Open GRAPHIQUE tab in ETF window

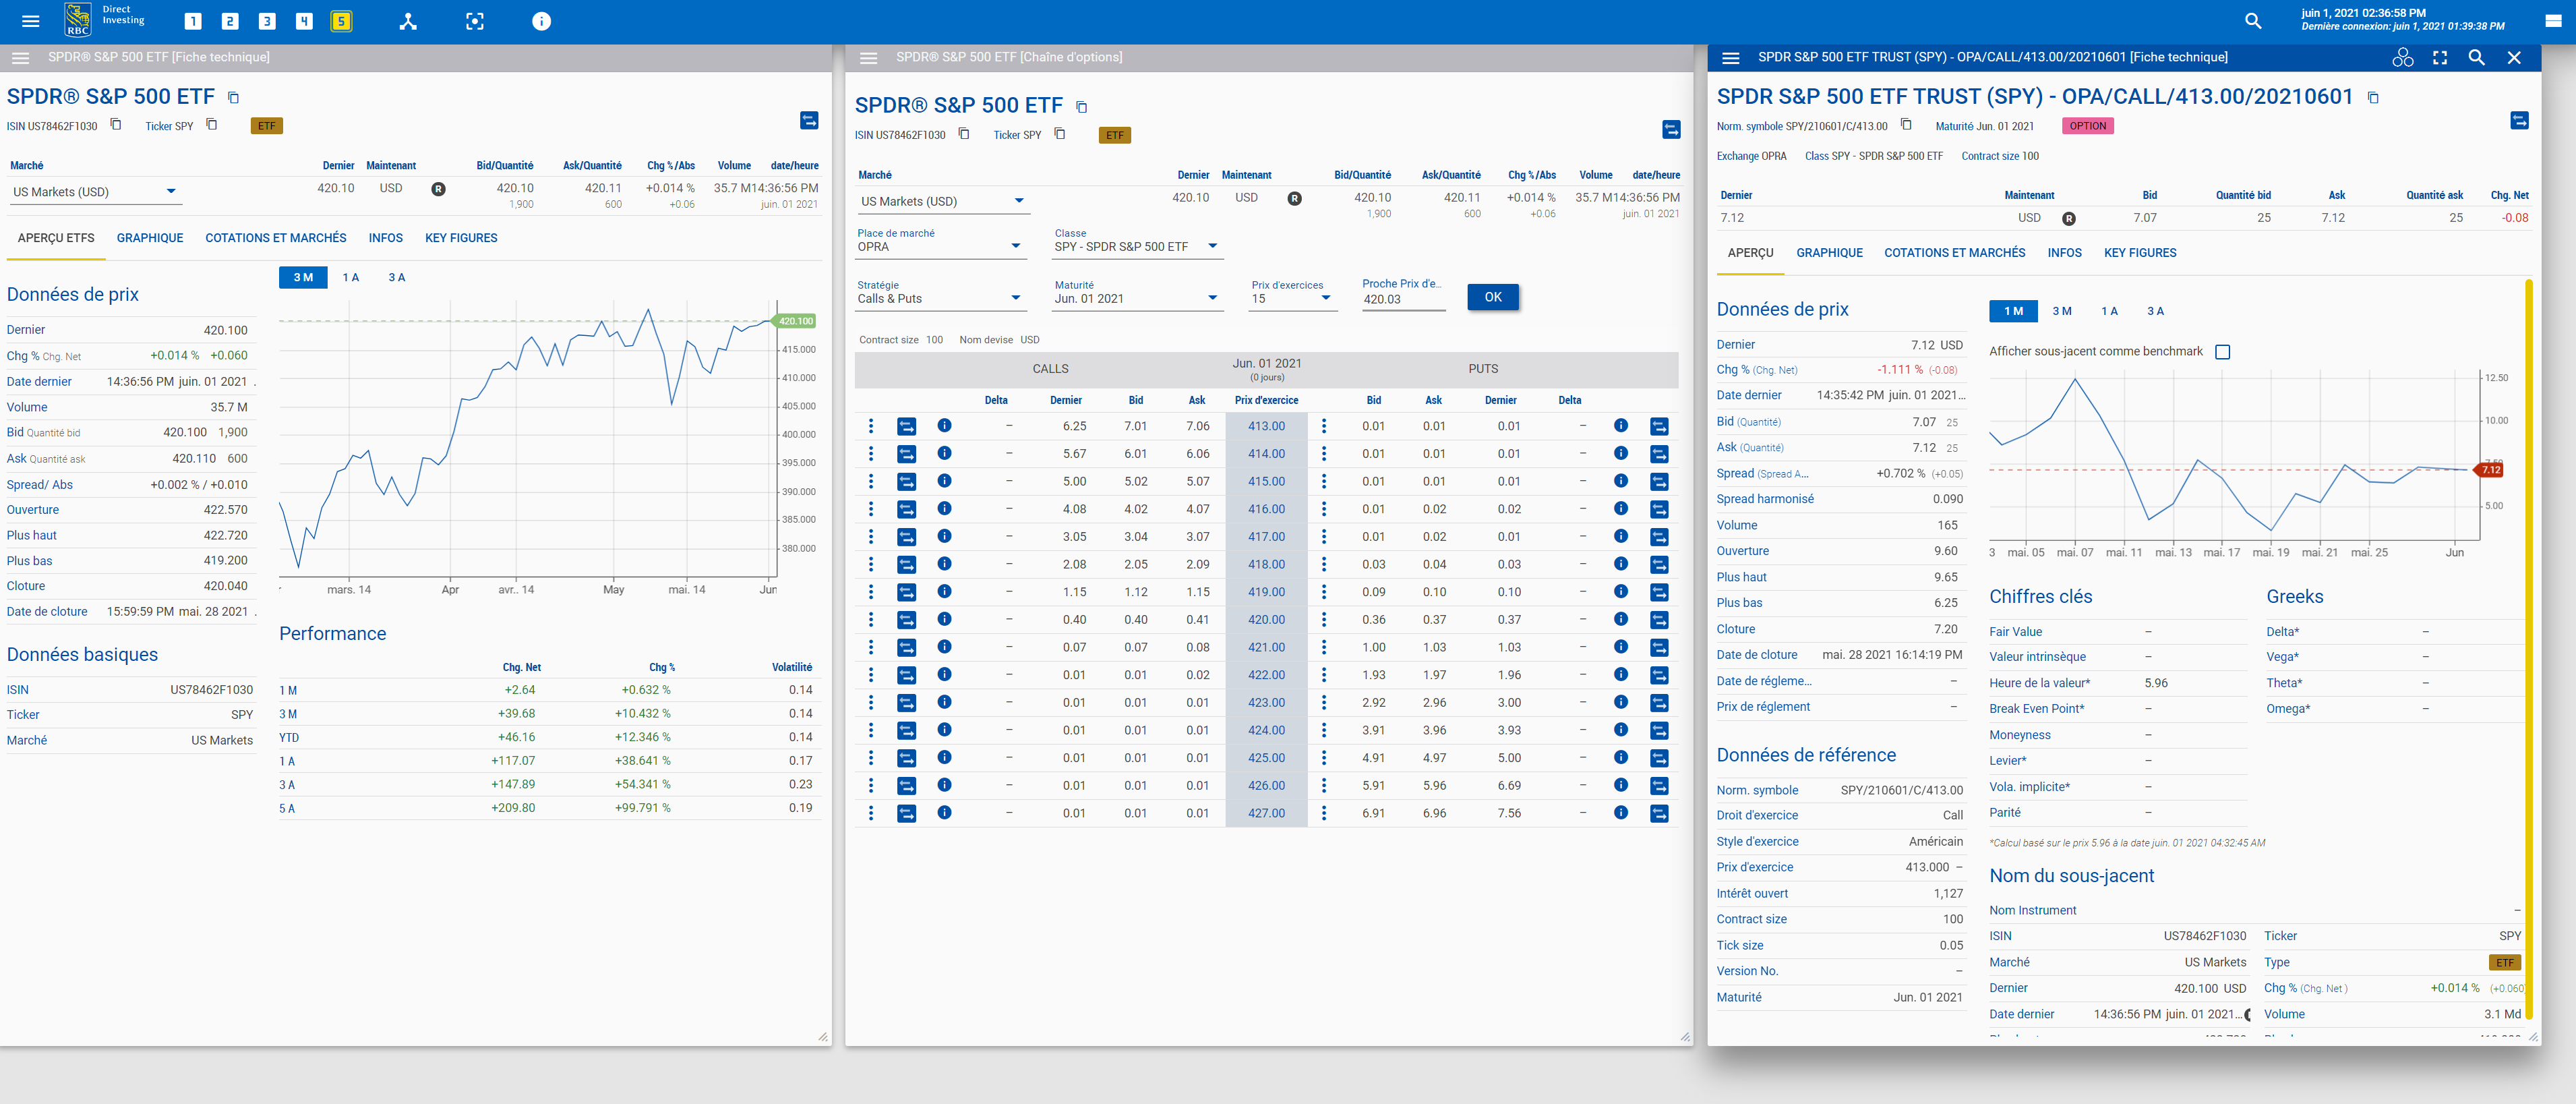[150, 238]
